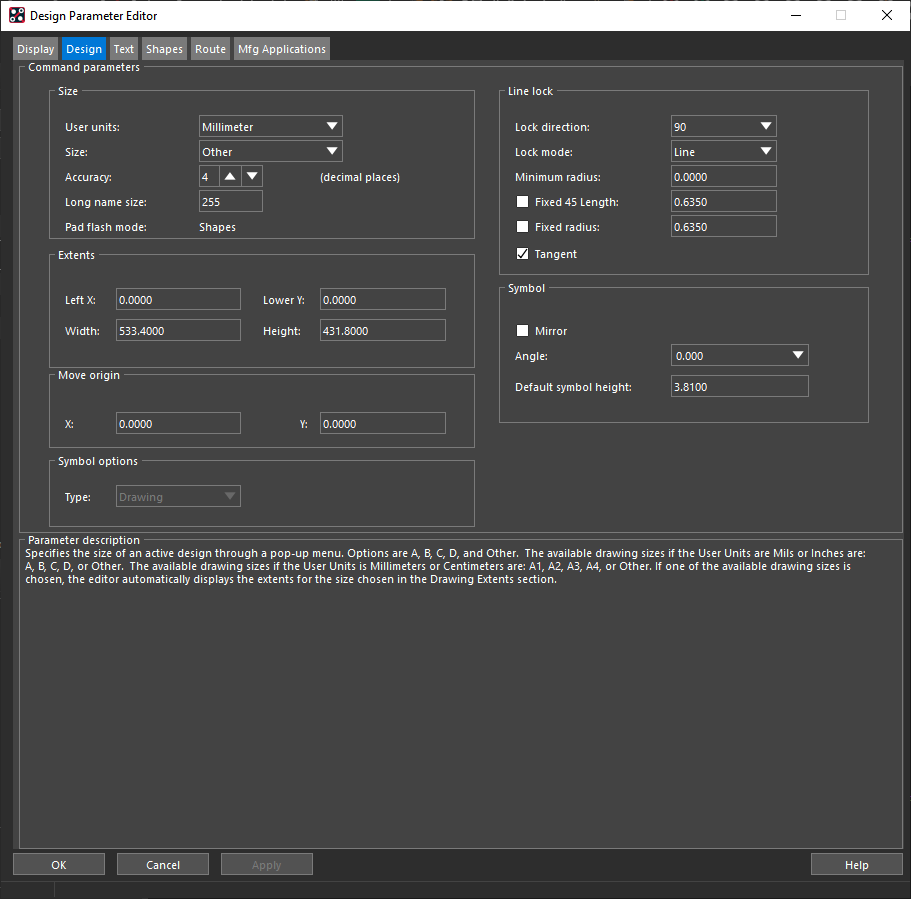Close the Design Parameter Editor window
The width and height of the screenshot is (911, 899).
[x=887, y=15]
